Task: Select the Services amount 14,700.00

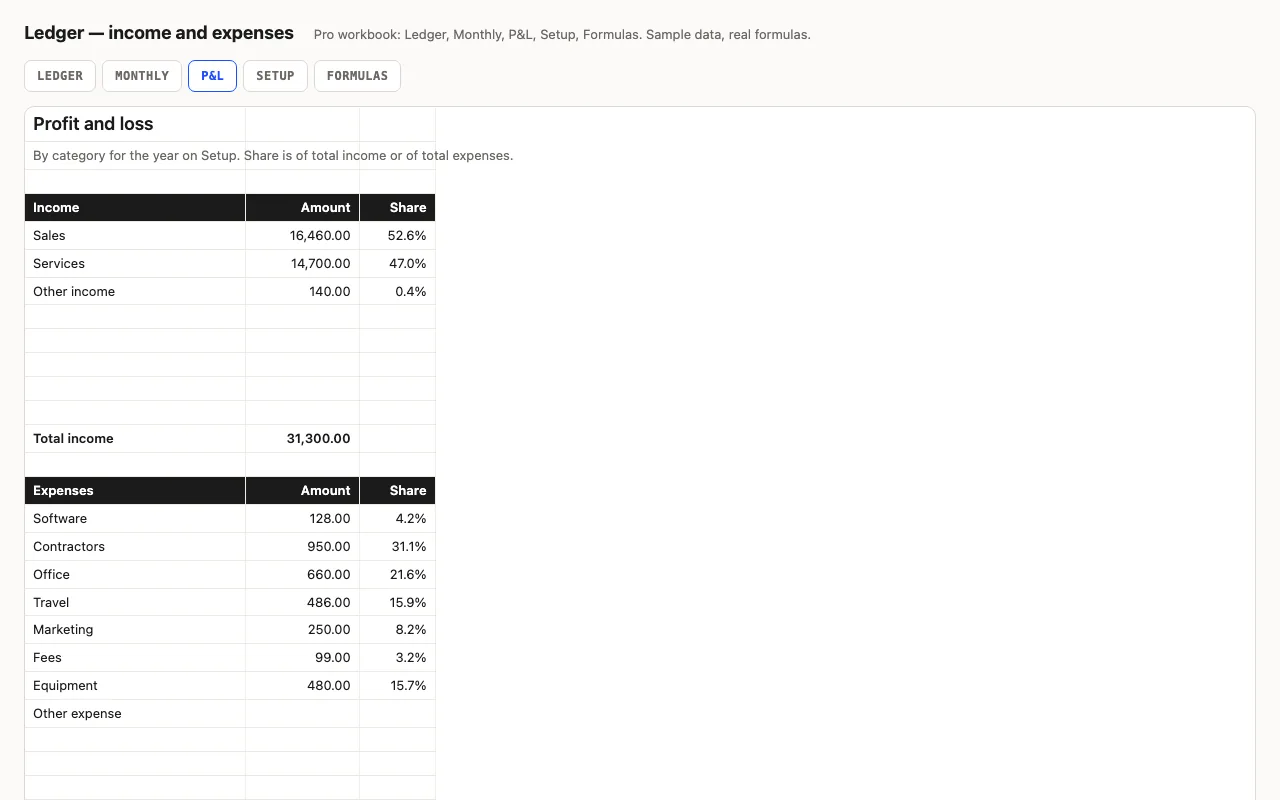Action: (x=302, y=264)
